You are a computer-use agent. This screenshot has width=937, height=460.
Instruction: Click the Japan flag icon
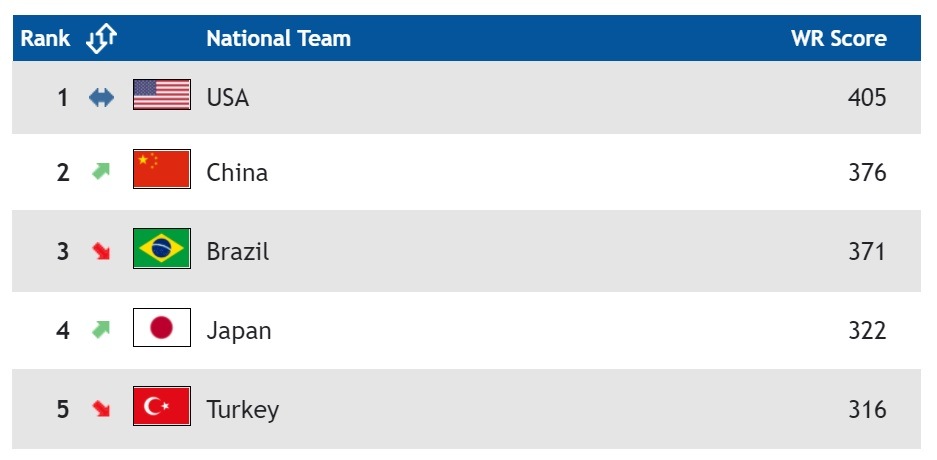(x=161, y=328)
